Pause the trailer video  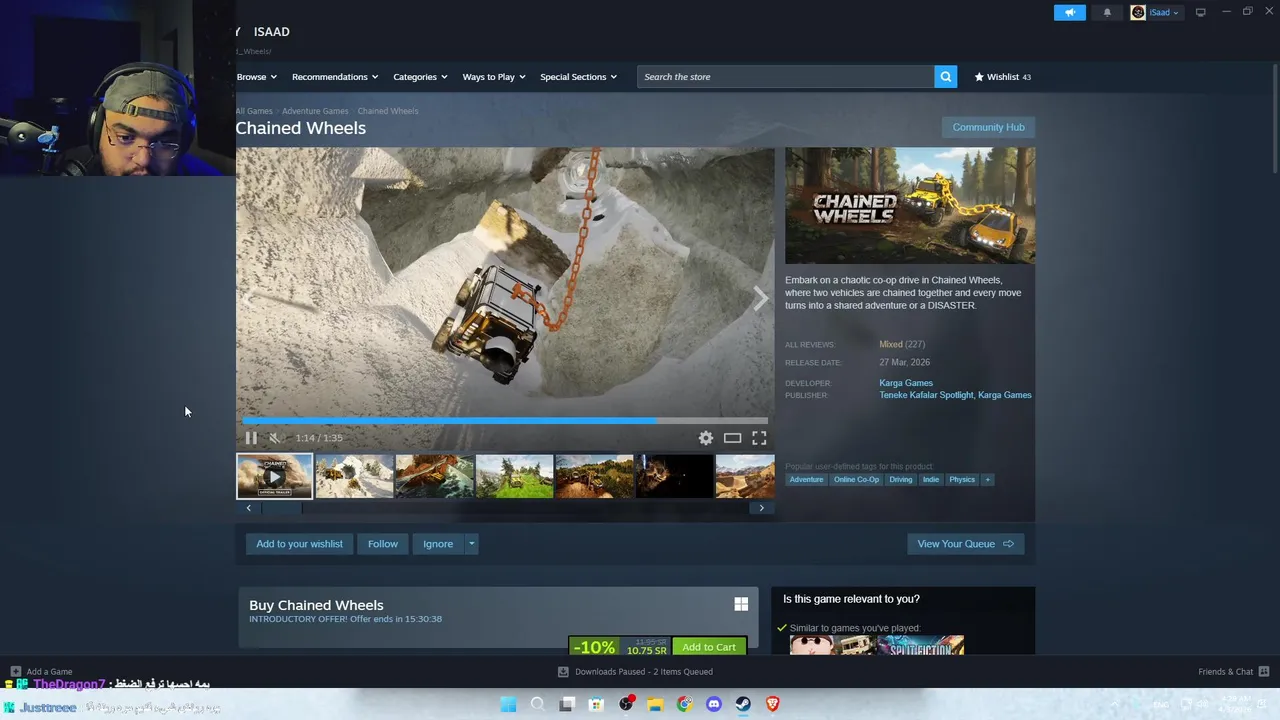point(251,438)
